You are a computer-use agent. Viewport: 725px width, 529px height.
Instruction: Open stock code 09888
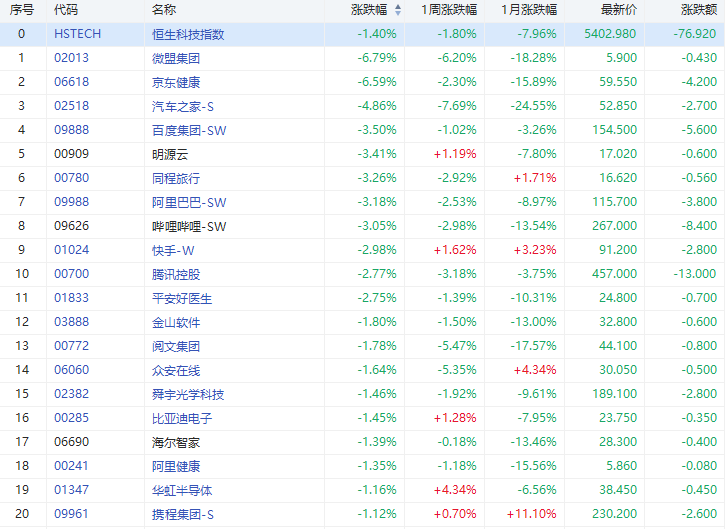coord(71,130)
